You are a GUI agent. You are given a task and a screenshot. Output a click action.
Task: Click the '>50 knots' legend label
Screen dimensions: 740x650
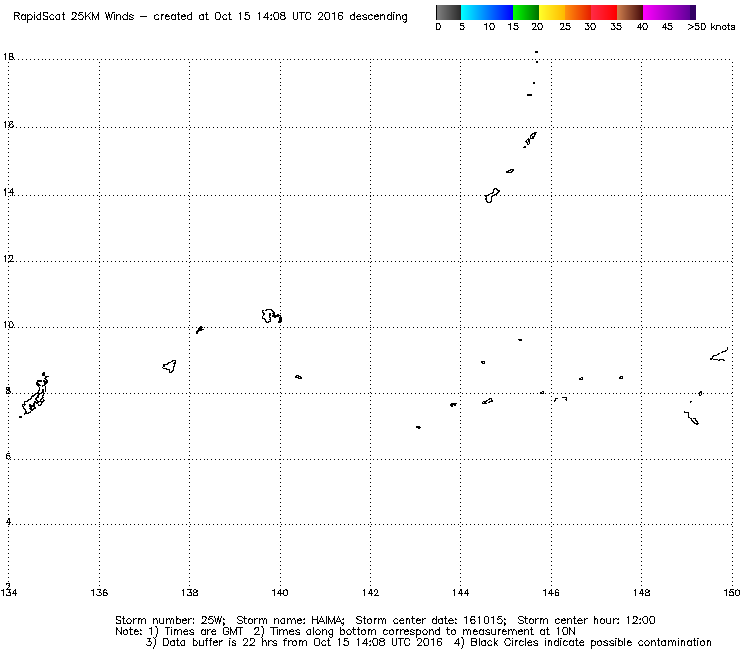[711, 27]
